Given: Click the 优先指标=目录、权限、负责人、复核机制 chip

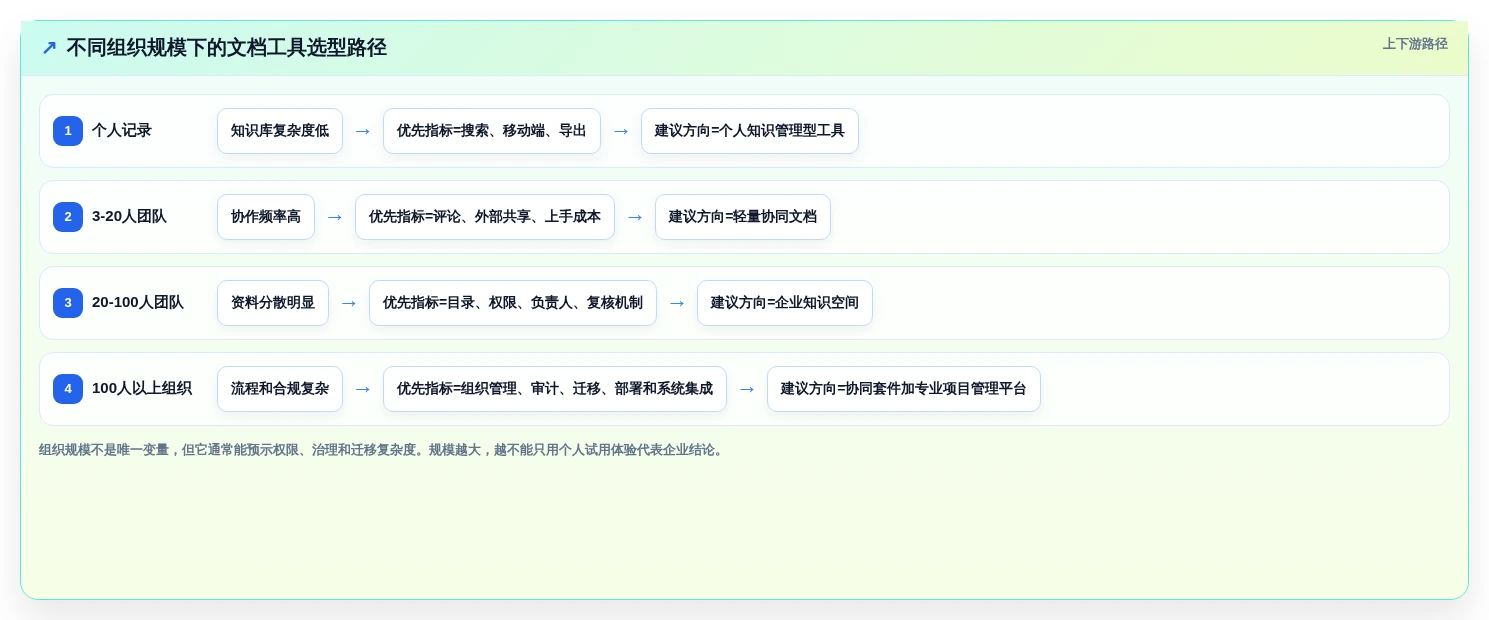Looking at the screenshot, I should tap(513, 303).
